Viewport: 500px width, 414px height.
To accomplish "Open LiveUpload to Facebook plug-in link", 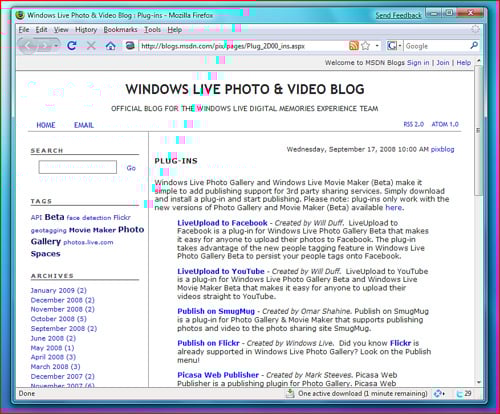I will (x=222, y=223).
